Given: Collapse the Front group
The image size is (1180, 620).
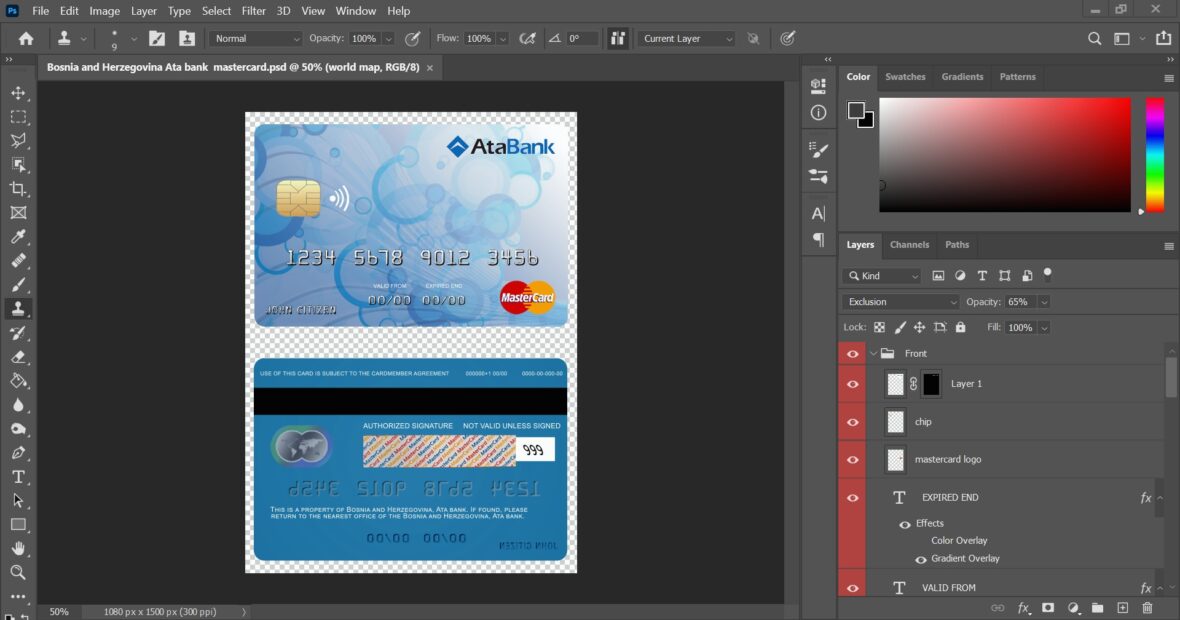Looking at the screenshot, I should tap(874, 354).
